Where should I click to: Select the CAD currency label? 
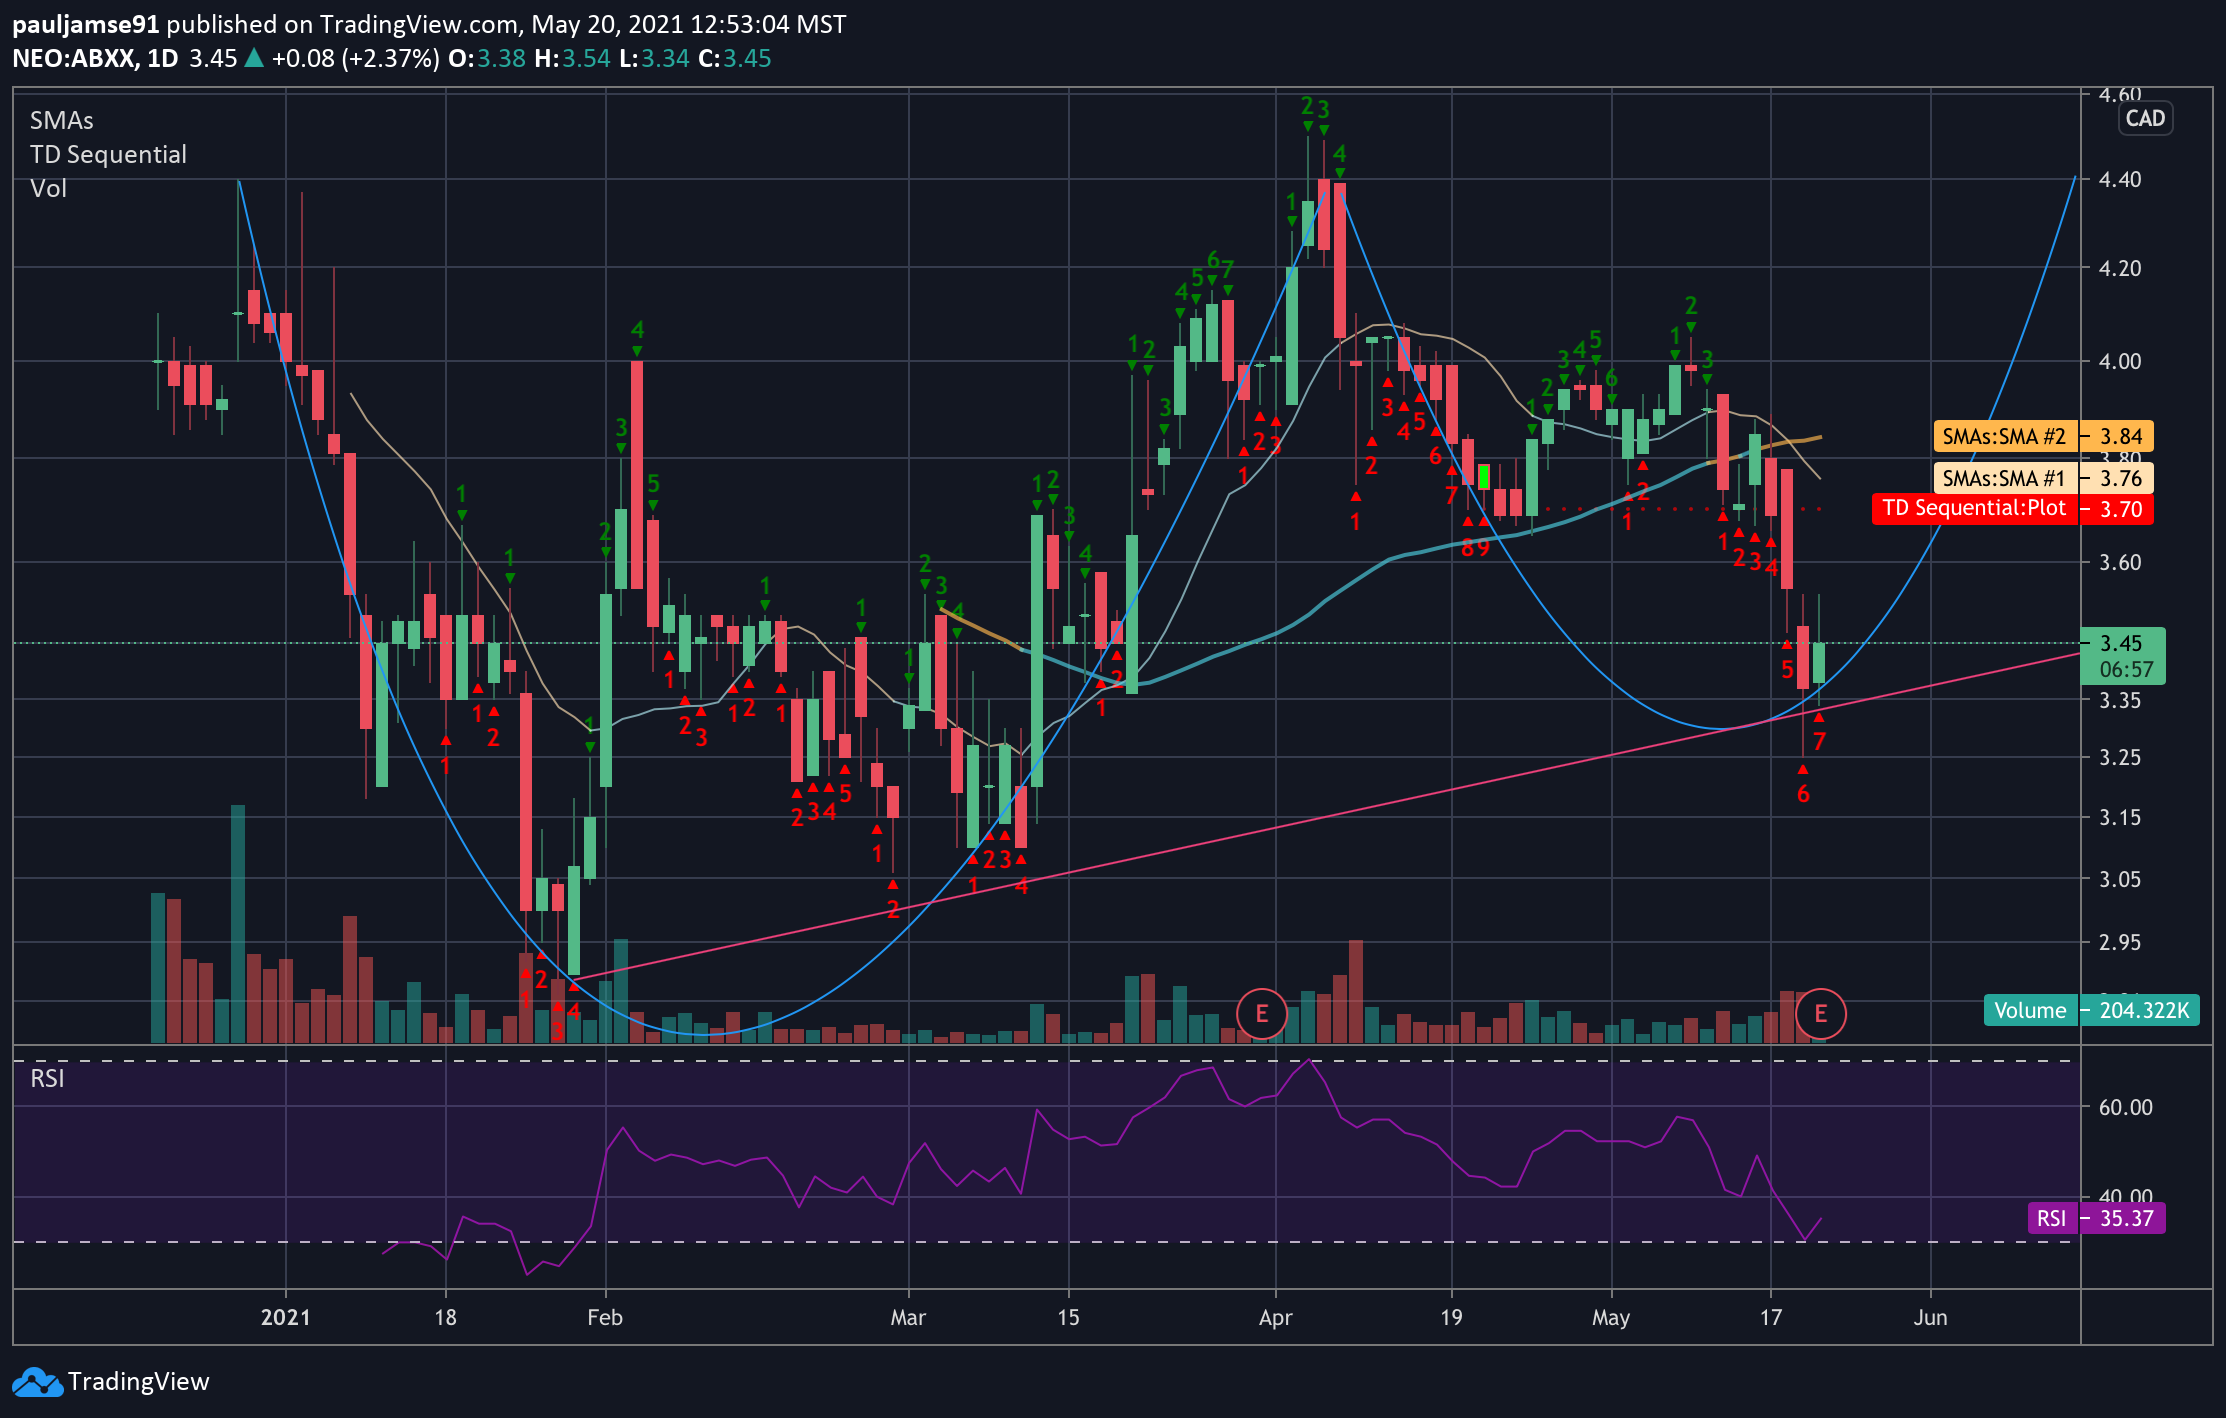2145,118
